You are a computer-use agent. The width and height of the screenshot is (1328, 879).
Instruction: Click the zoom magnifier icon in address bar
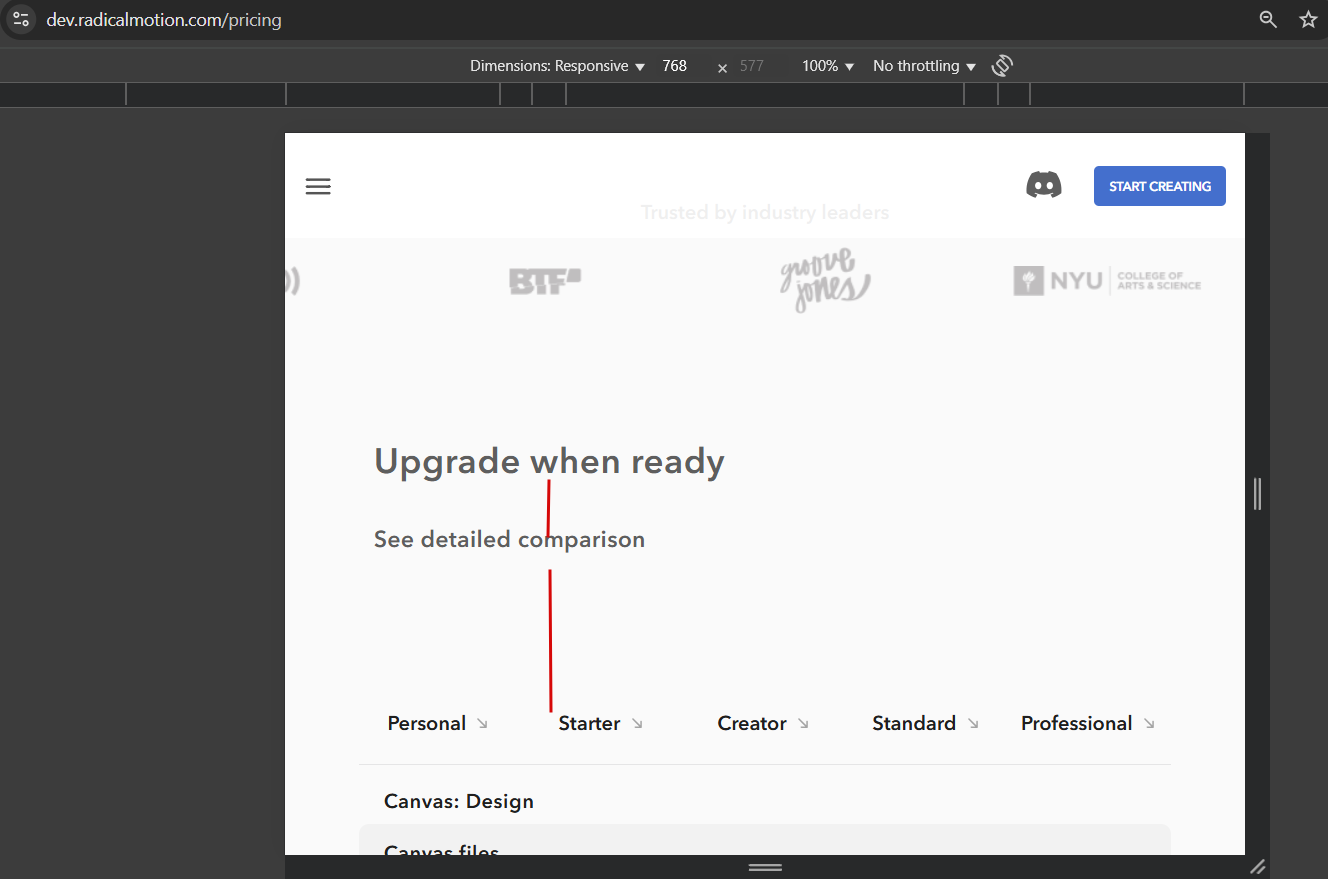(1268, 19)
